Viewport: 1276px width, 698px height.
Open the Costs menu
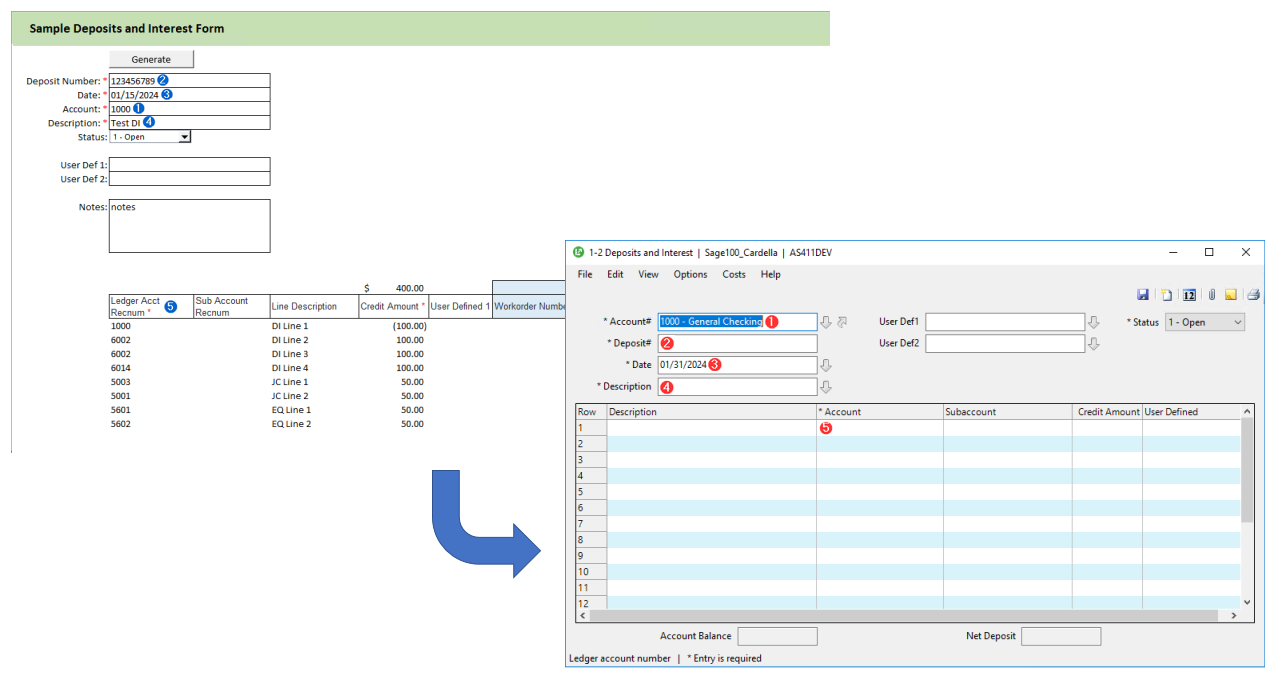[733, 274]
